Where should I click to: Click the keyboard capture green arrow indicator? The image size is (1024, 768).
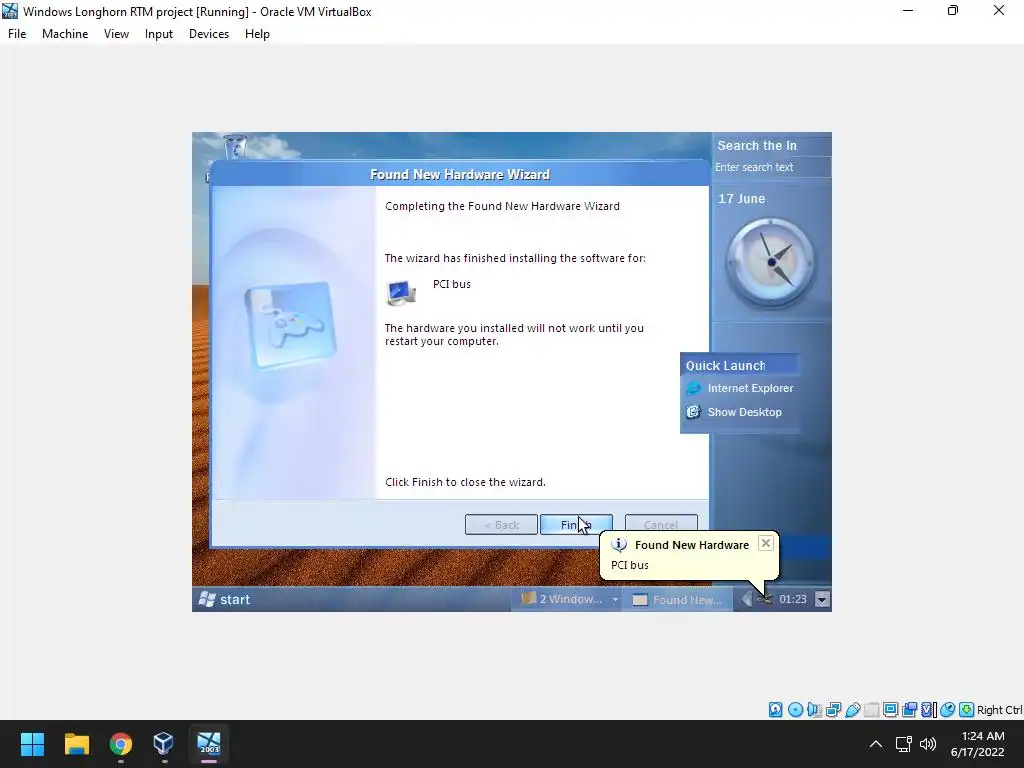[967, 710]
